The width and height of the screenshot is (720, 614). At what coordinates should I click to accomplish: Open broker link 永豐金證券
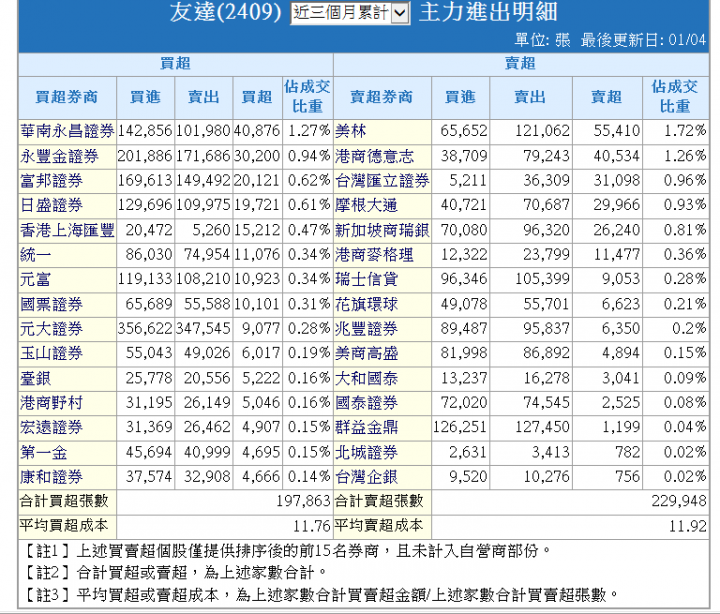tap(59, 157)
